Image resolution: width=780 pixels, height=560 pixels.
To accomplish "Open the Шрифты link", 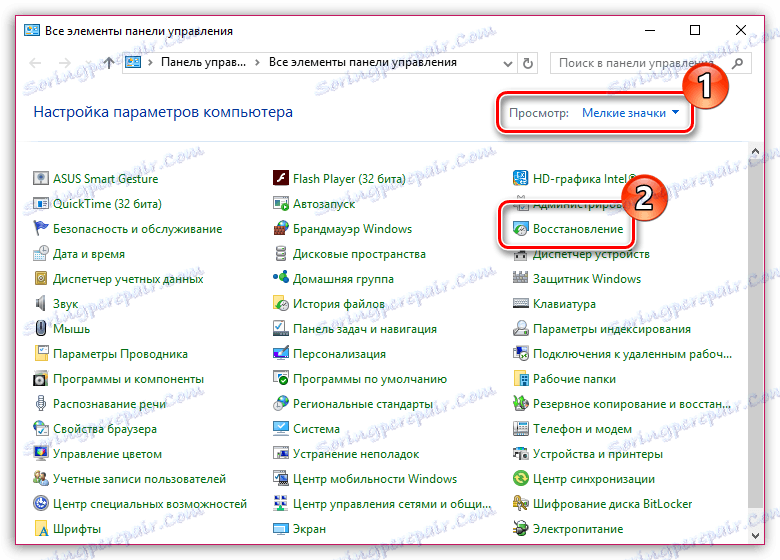I will 77,529.
